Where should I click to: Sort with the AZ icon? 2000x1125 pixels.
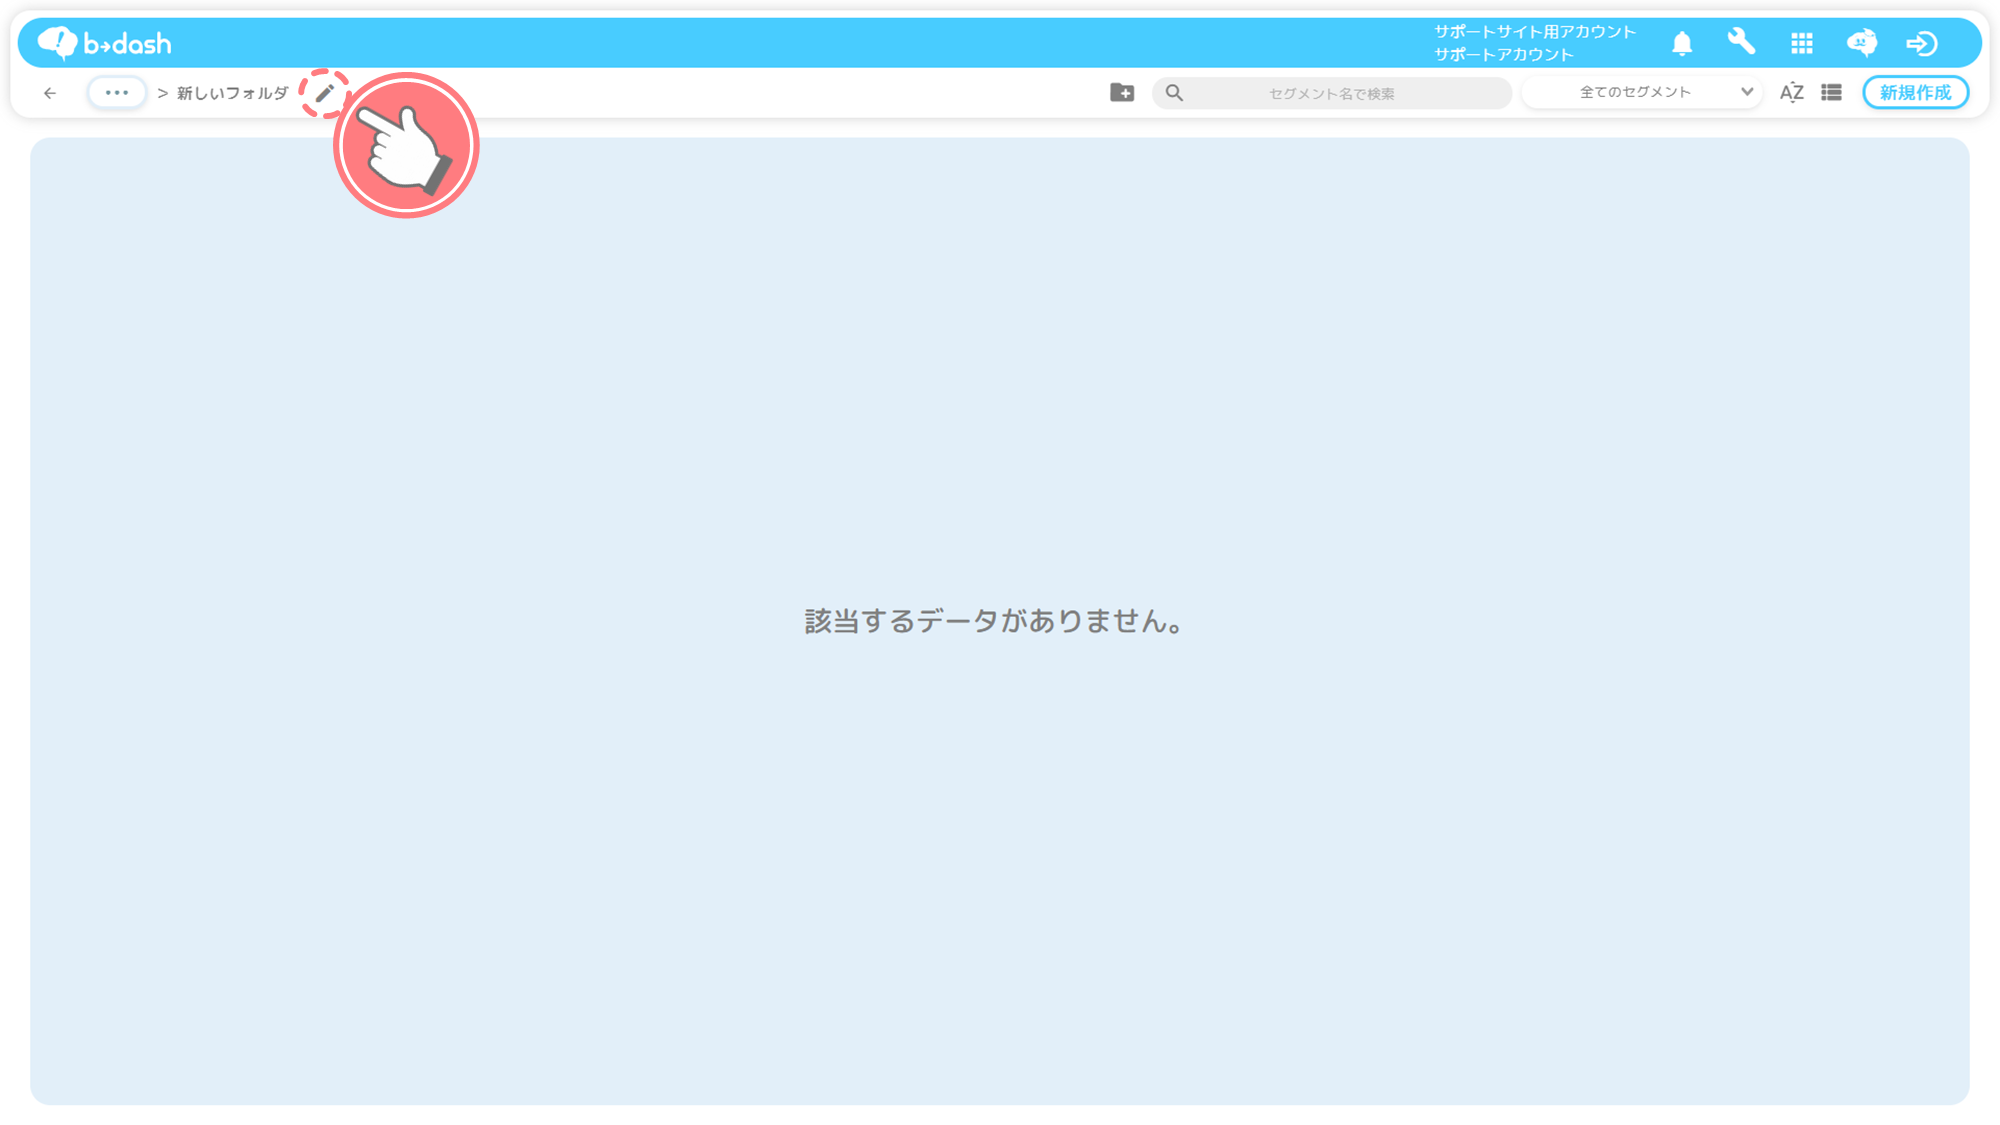pyautogui.click(x=1791, y=93)
